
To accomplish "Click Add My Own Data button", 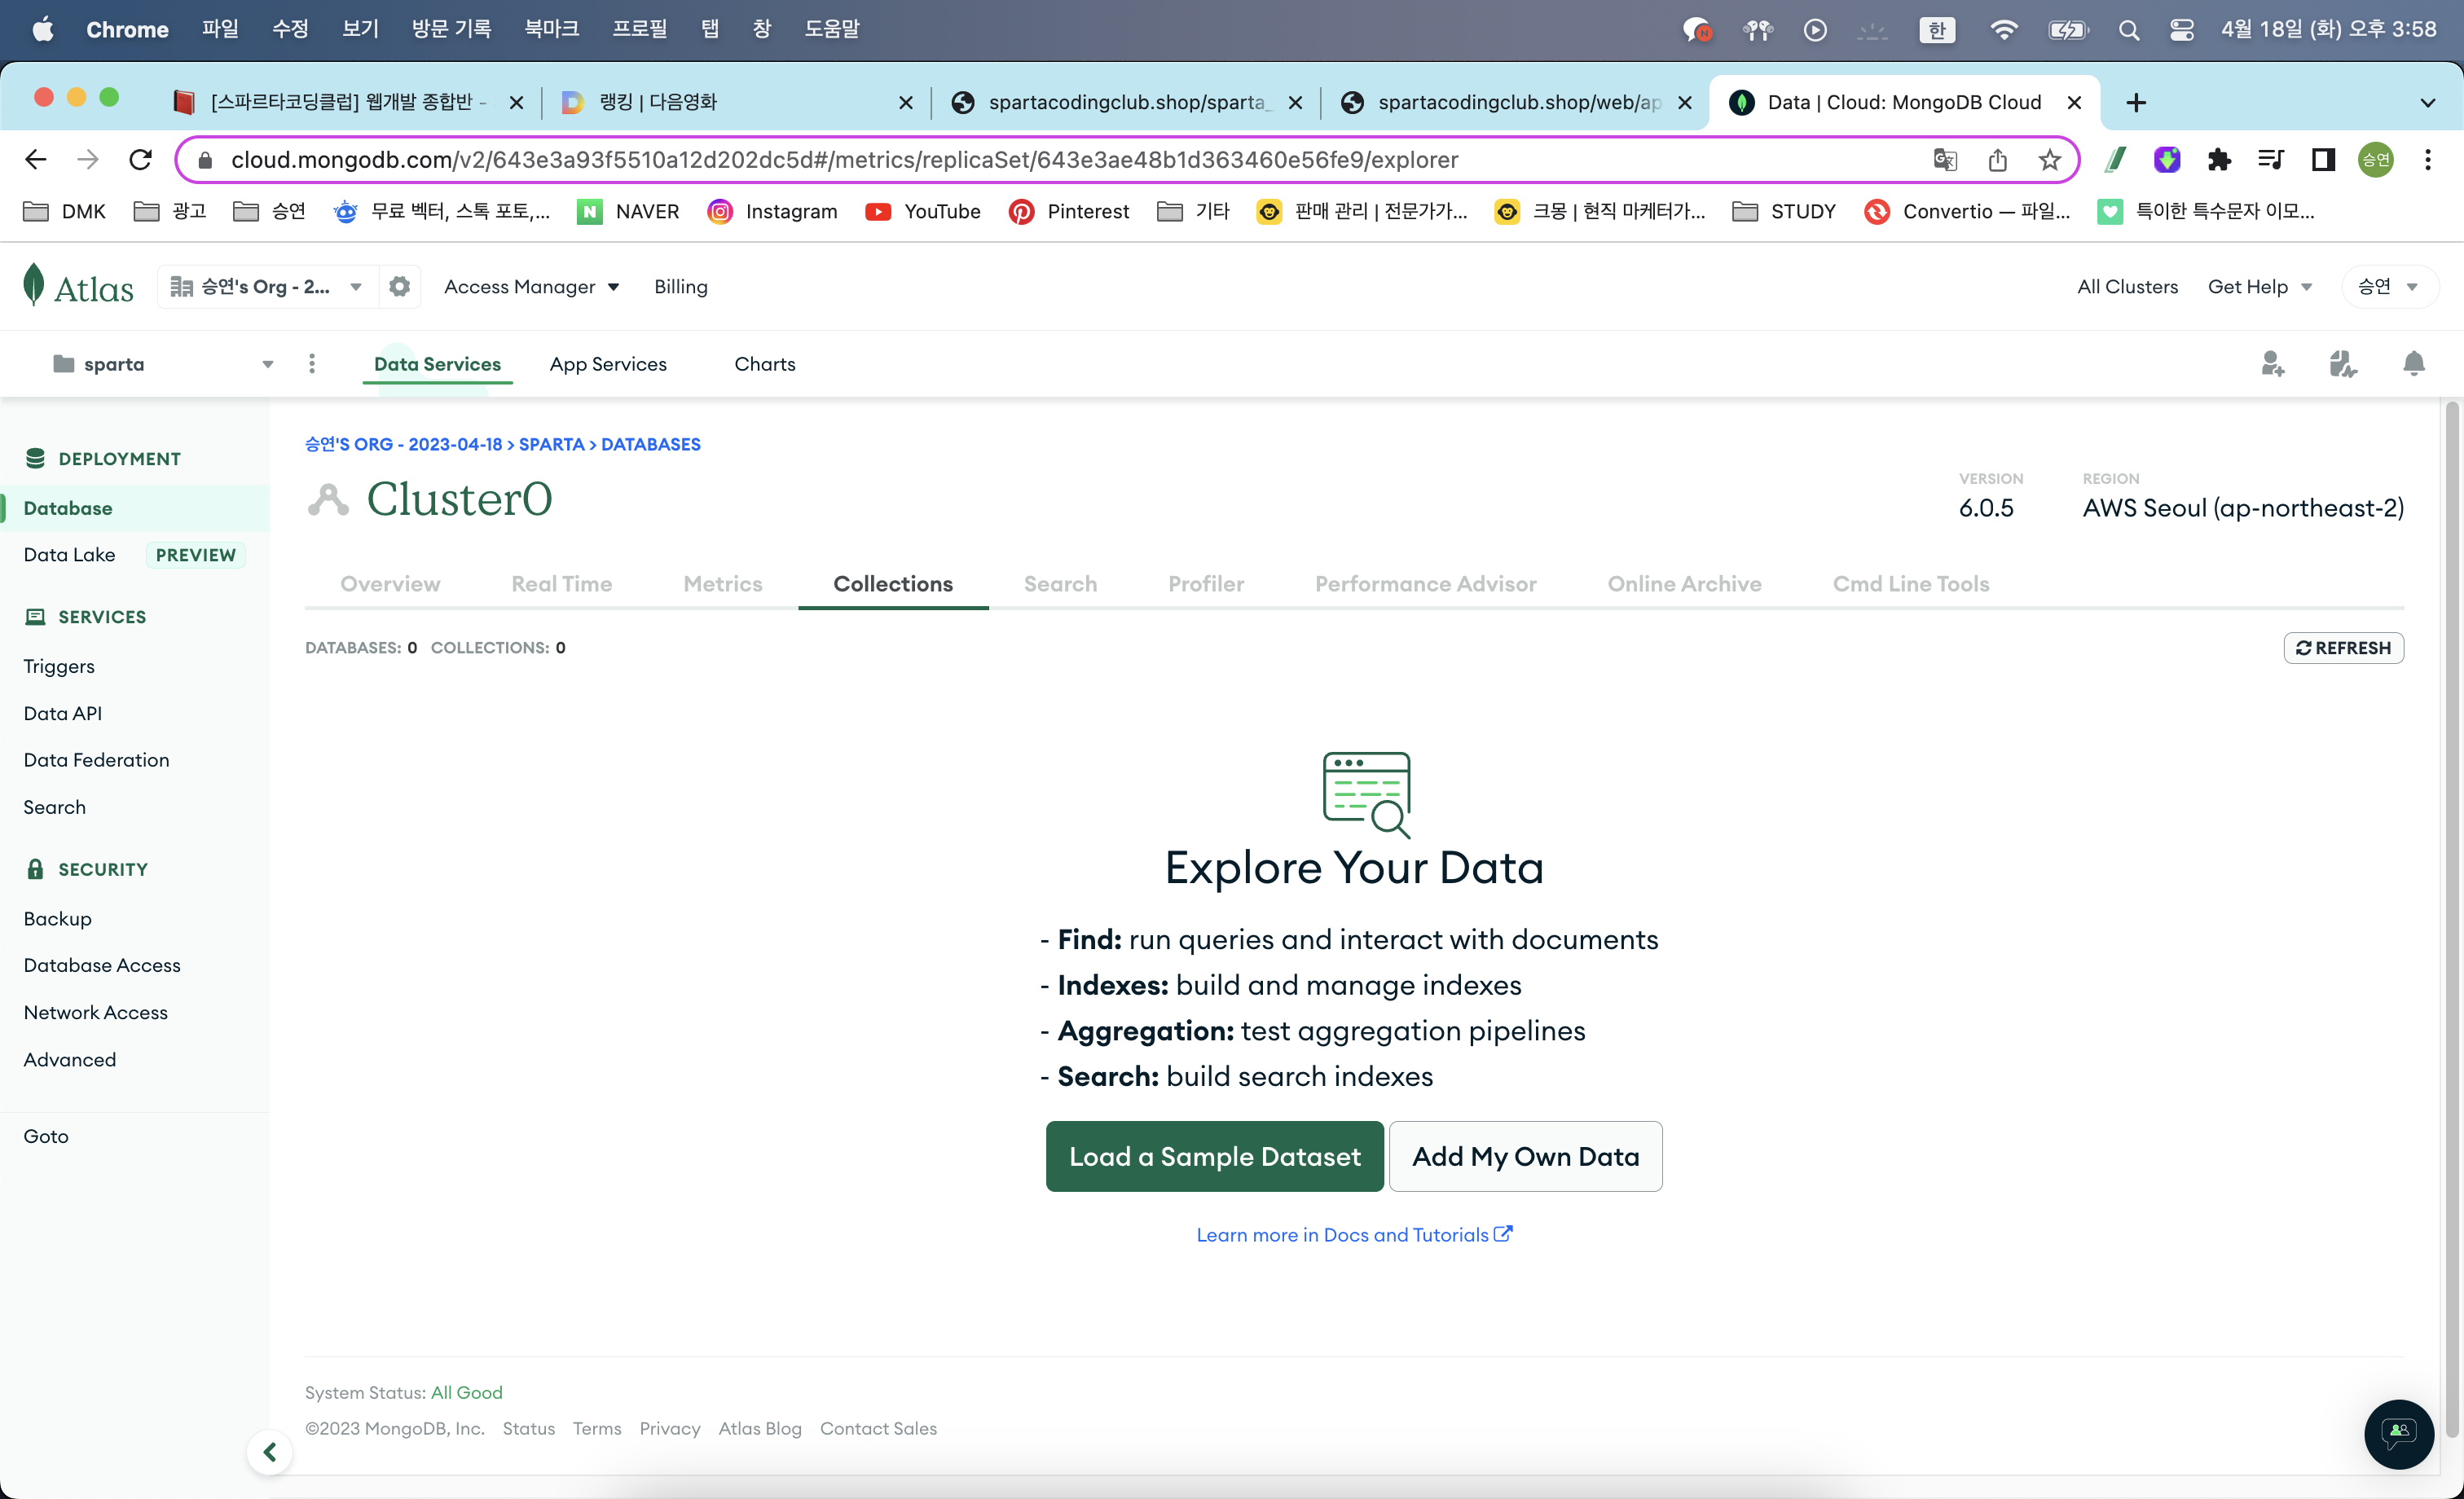I will pos(1526,1157).
